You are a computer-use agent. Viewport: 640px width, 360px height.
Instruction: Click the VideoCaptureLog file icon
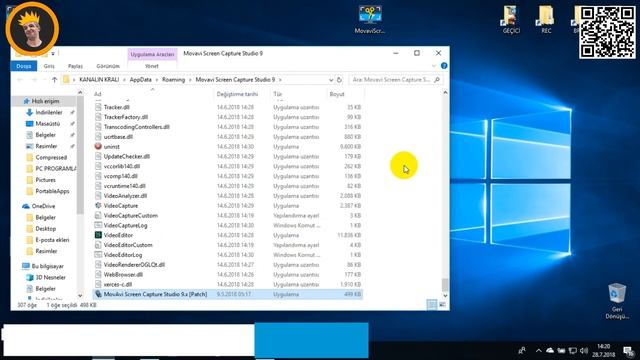point(98,225)
